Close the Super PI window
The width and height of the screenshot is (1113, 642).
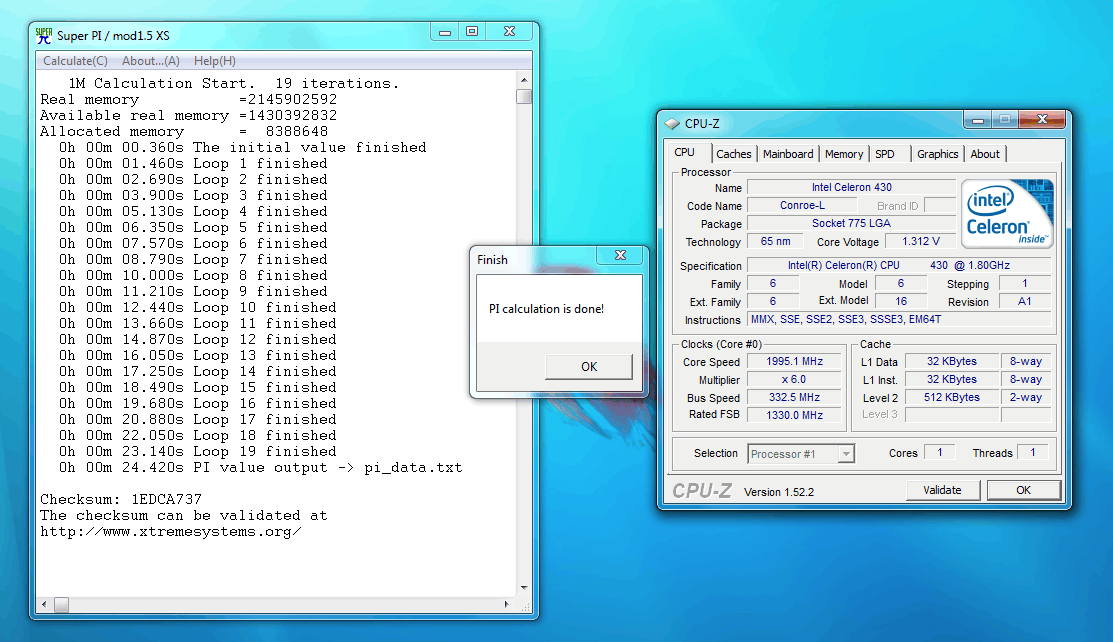tap(510, 32)
